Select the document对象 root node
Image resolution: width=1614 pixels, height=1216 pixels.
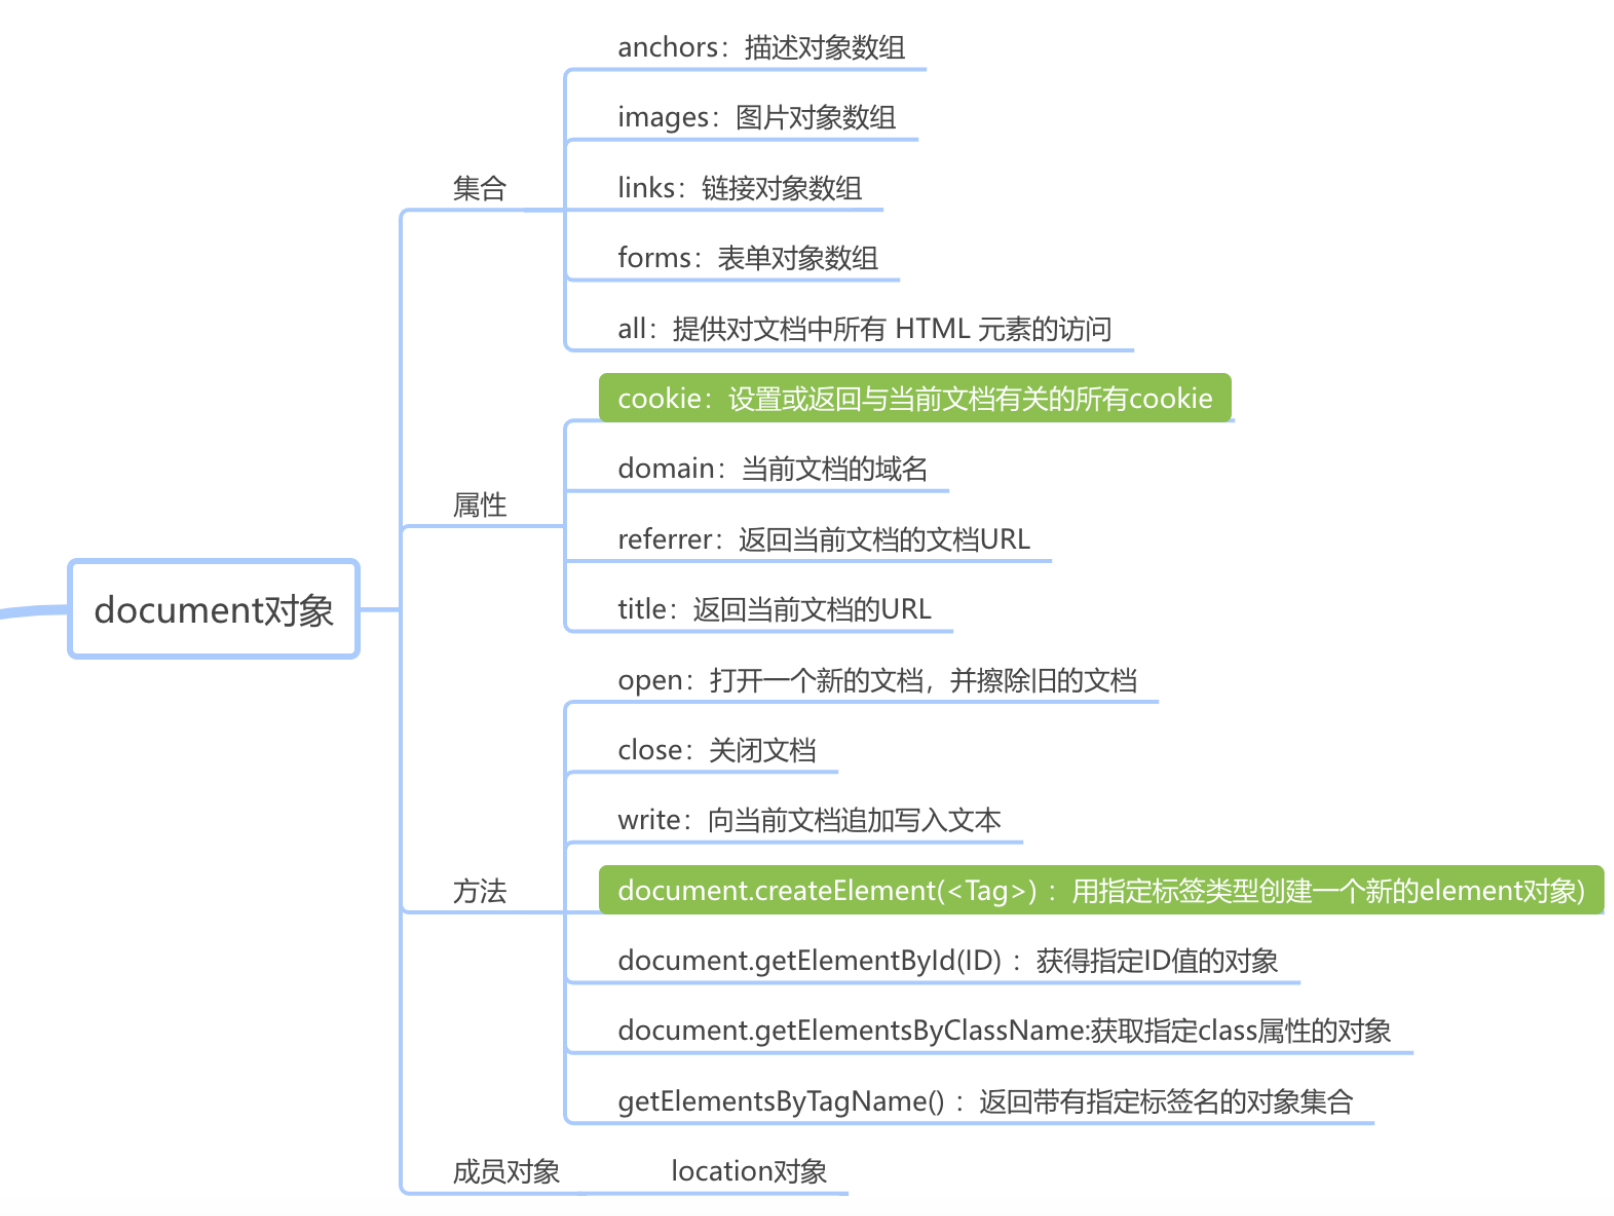click(x=213, y=610)
